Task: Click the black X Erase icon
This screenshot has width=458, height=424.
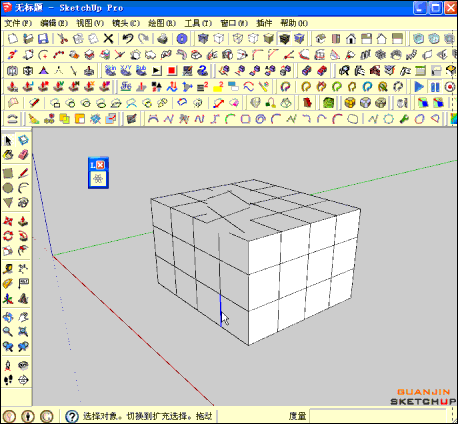Action: [108, 39]
